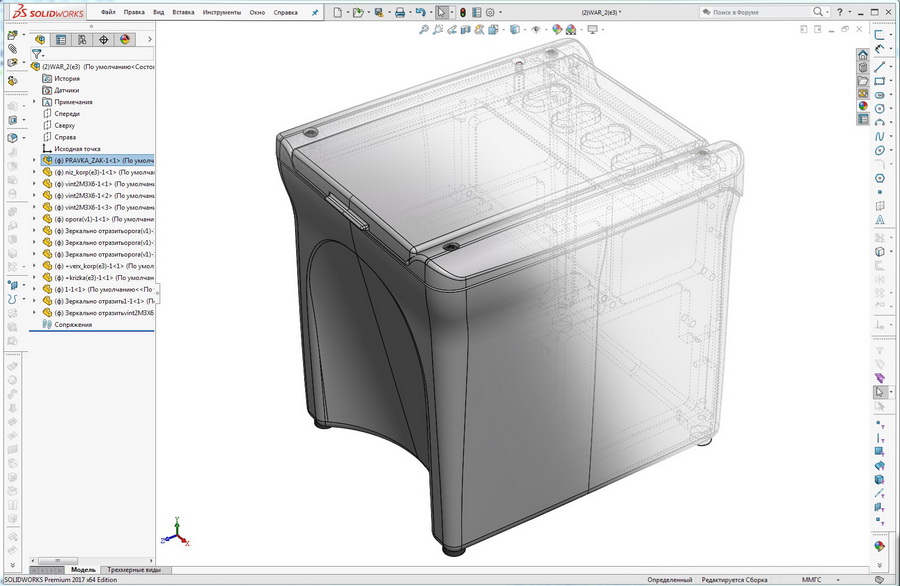This screenshot has height=586, width=900.
Task: Open the View Settings monitor icon
Action: tap(592, 29)
